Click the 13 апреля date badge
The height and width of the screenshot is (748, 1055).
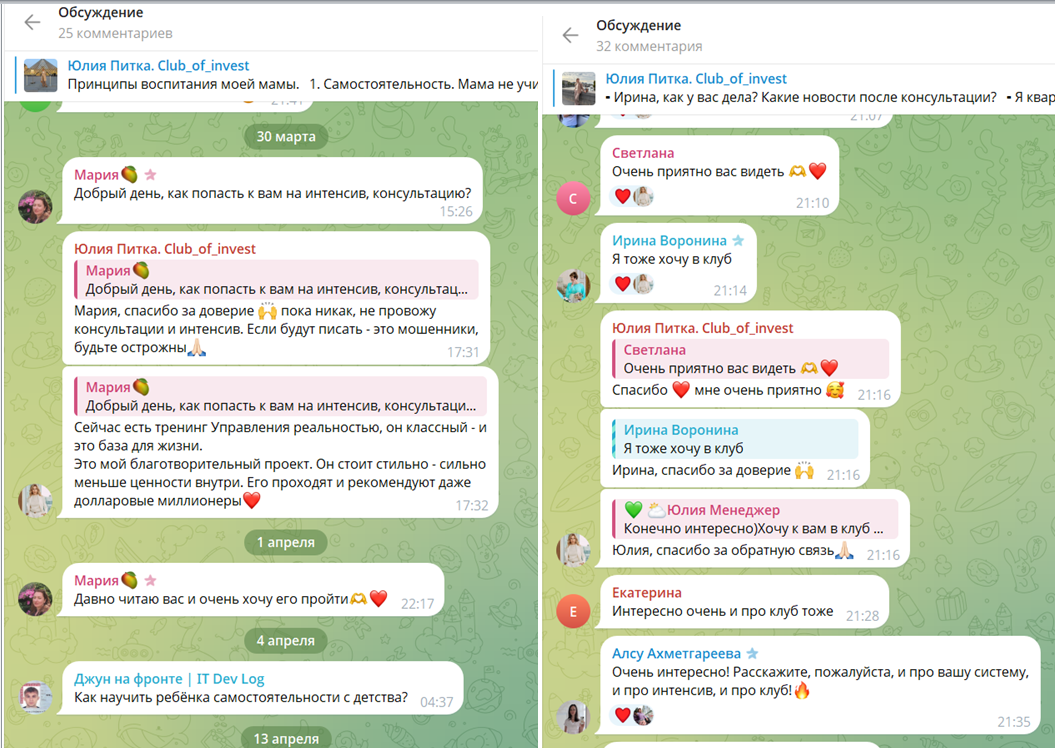[x=286, y=738]
